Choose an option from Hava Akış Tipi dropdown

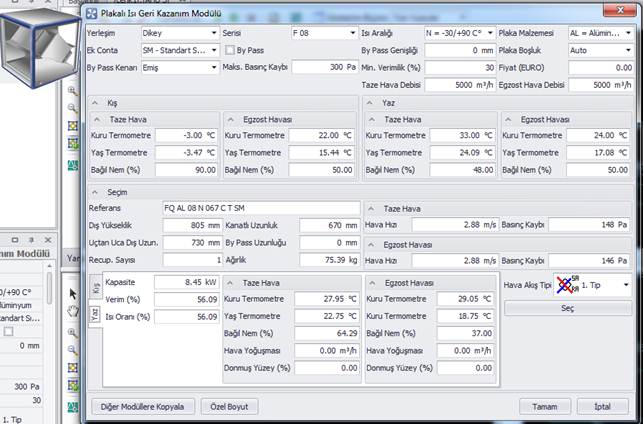[625, 285]
